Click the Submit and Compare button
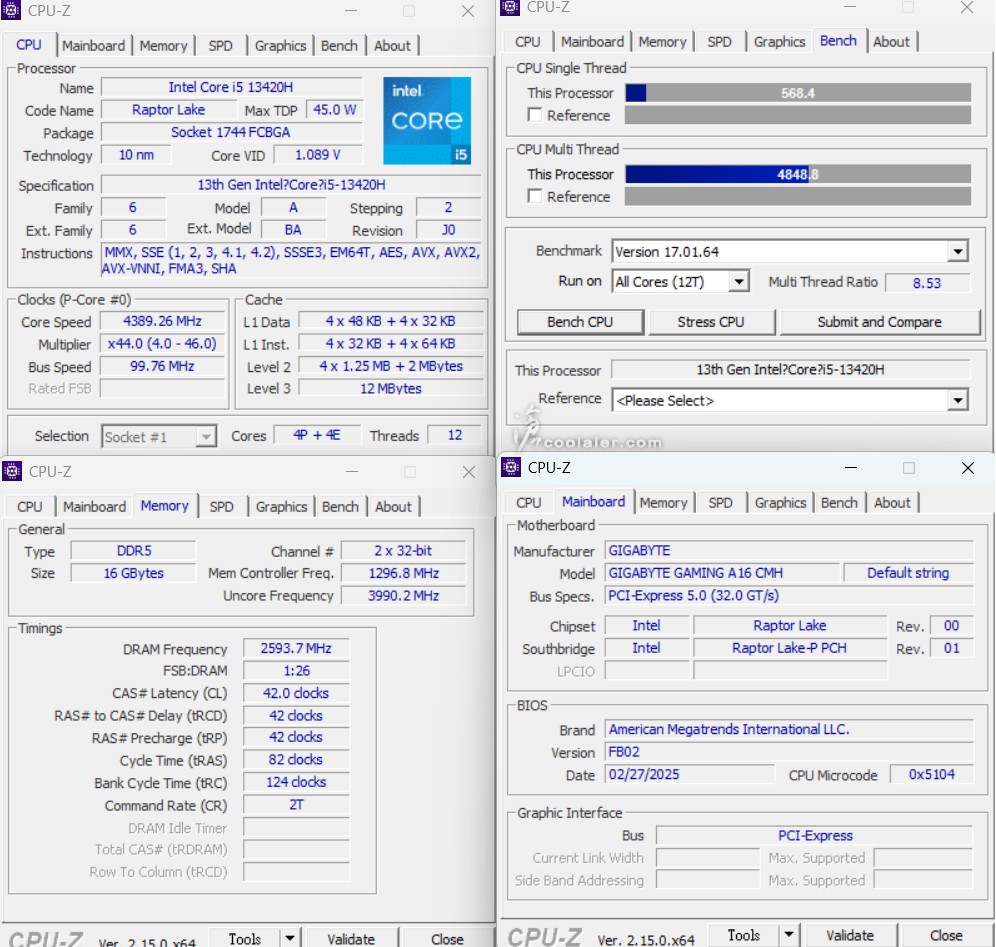Screen dimensions: 996x947 (x=880, y=322)
